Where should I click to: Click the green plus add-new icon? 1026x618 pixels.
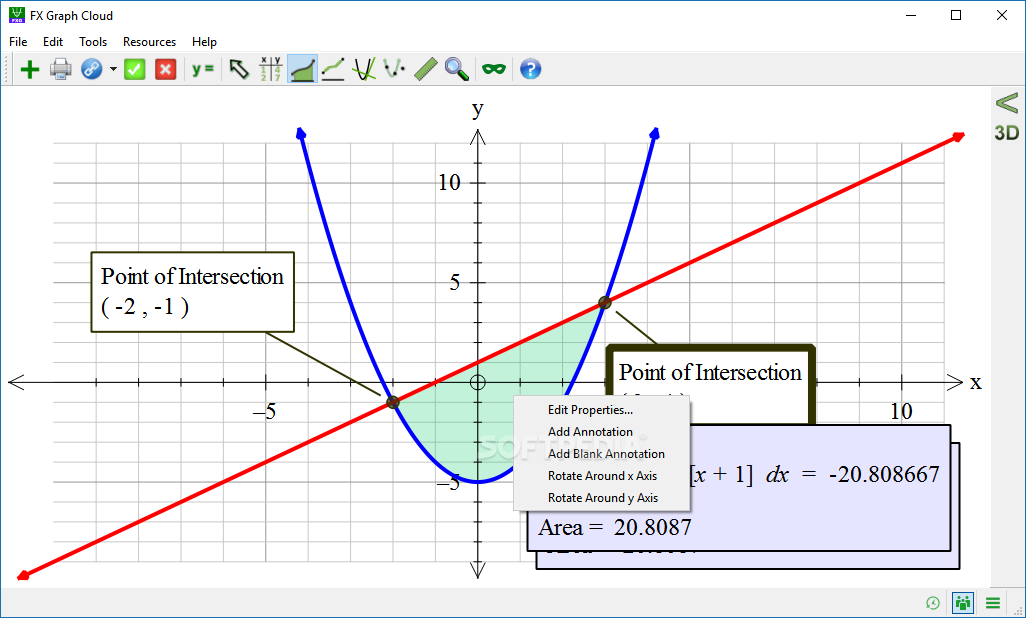29,69
